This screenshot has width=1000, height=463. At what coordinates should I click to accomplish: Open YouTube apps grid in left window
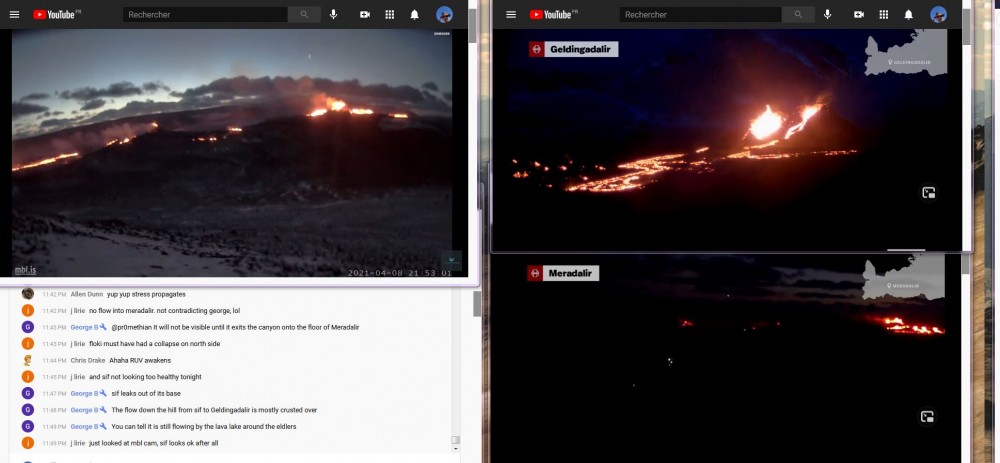(391, 15)
